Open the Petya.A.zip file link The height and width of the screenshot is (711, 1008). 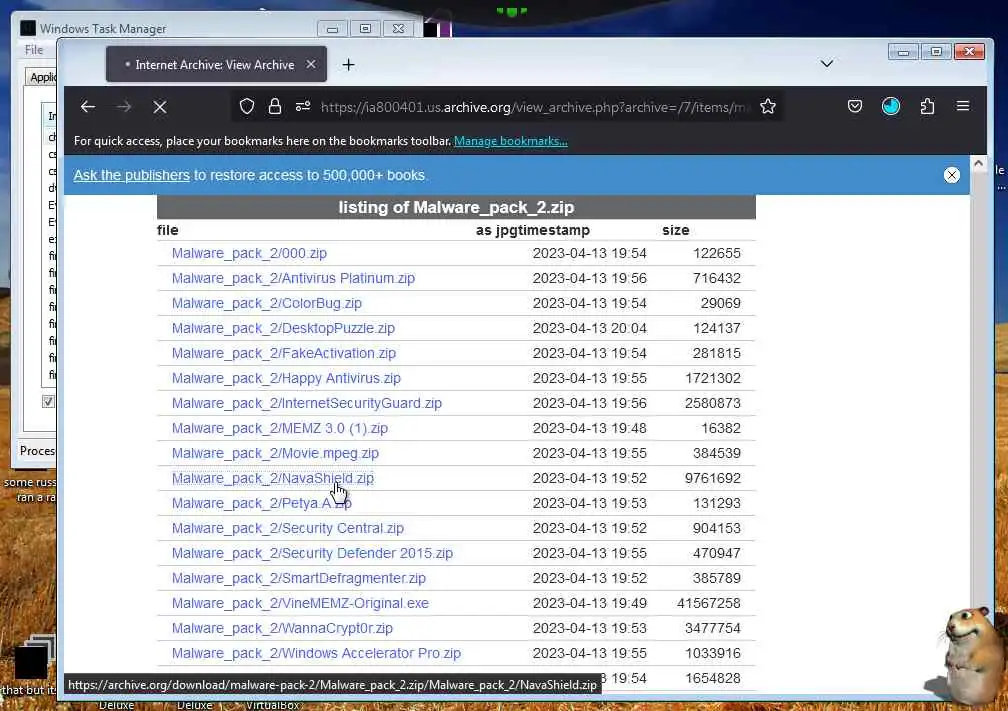pyautogui.click(x=262, y=503)
